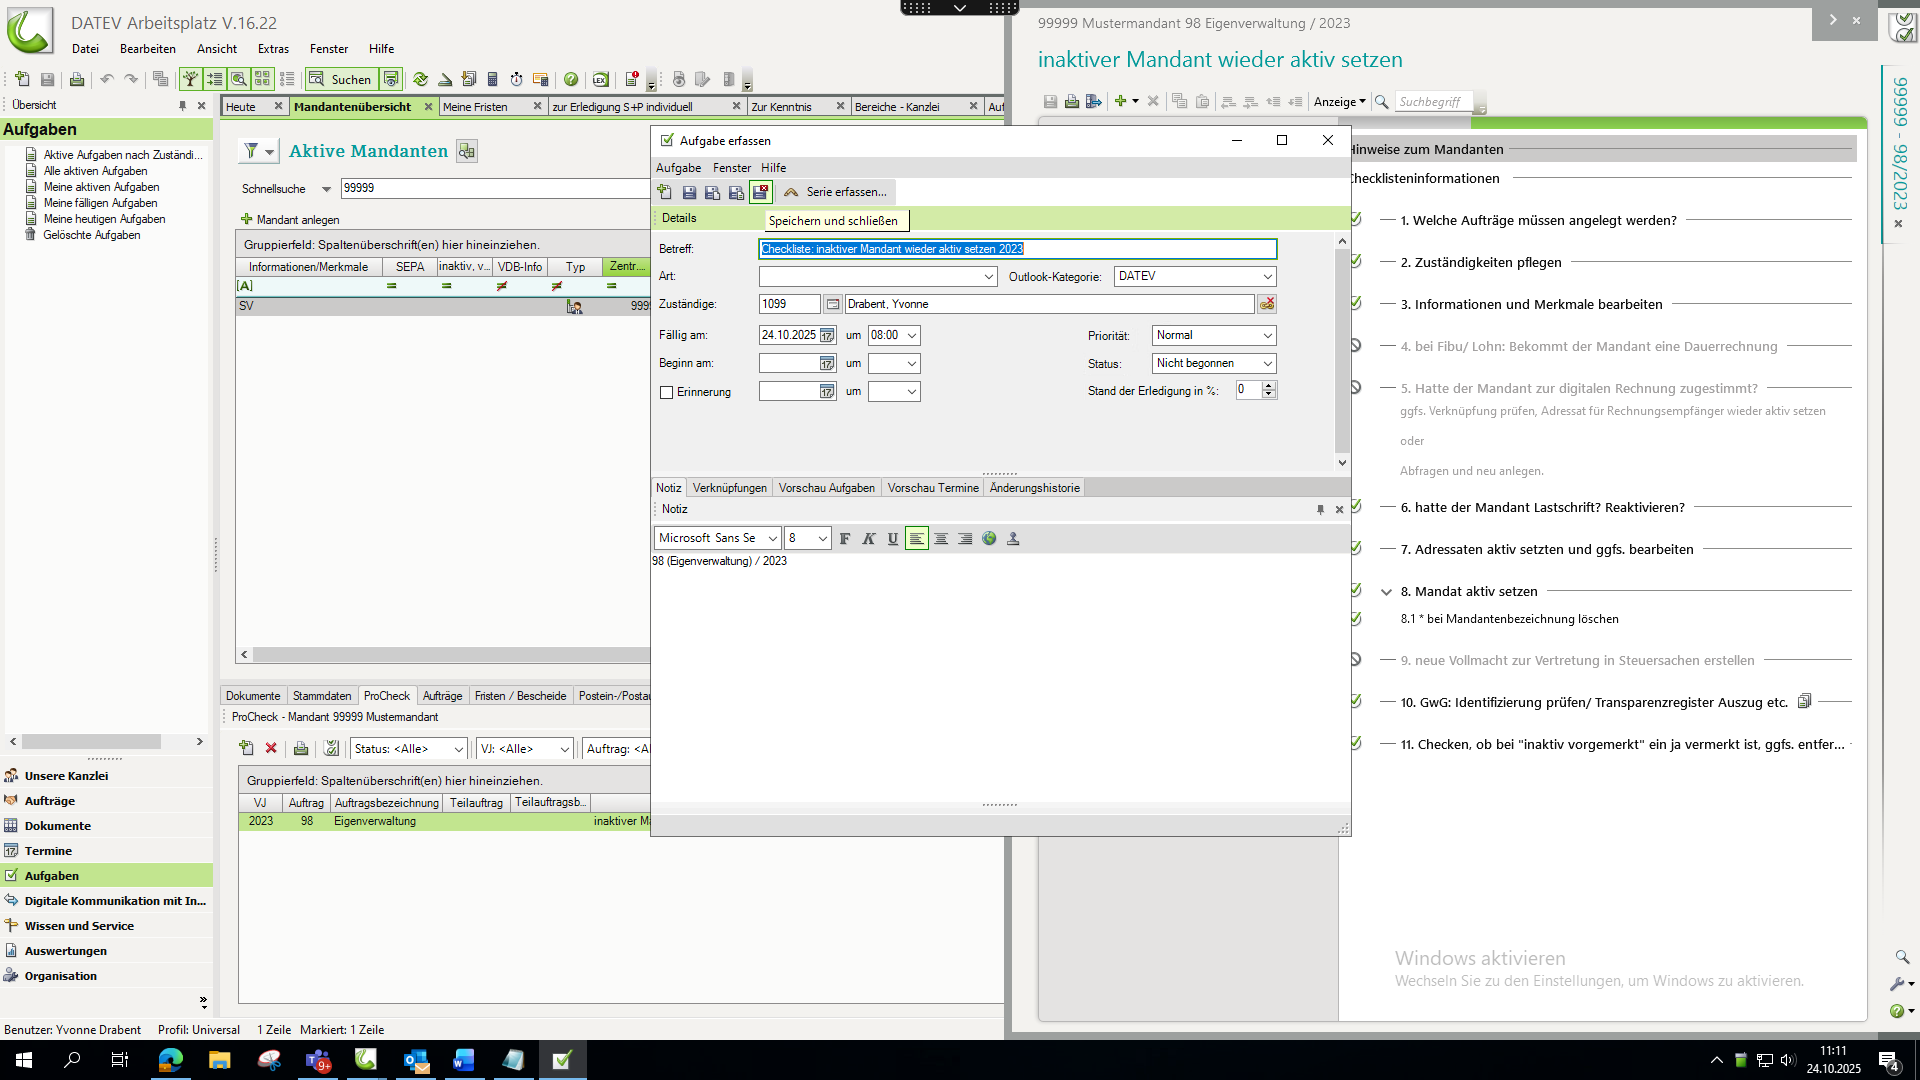Insert hyperlink with the globe icon

point(989,539)
